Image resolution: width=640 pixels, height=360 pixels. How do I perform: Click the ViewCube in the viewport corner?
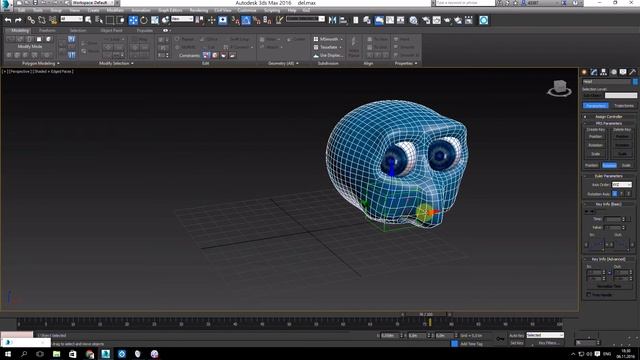coord(559,88)
